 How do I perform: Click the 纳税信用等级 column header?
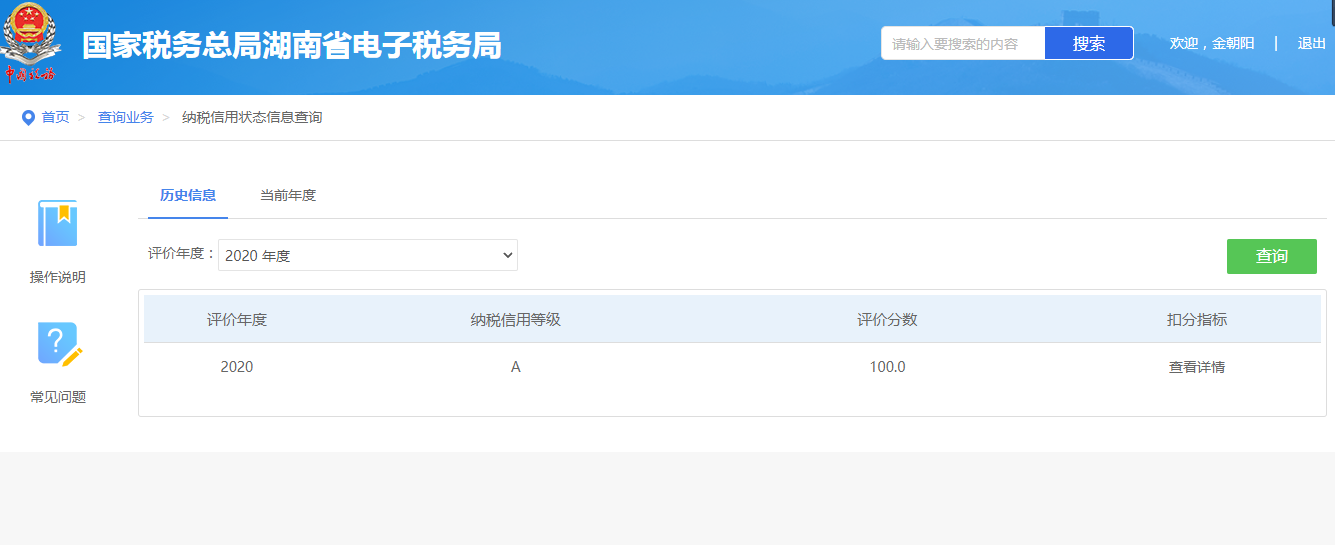(515, 320)
